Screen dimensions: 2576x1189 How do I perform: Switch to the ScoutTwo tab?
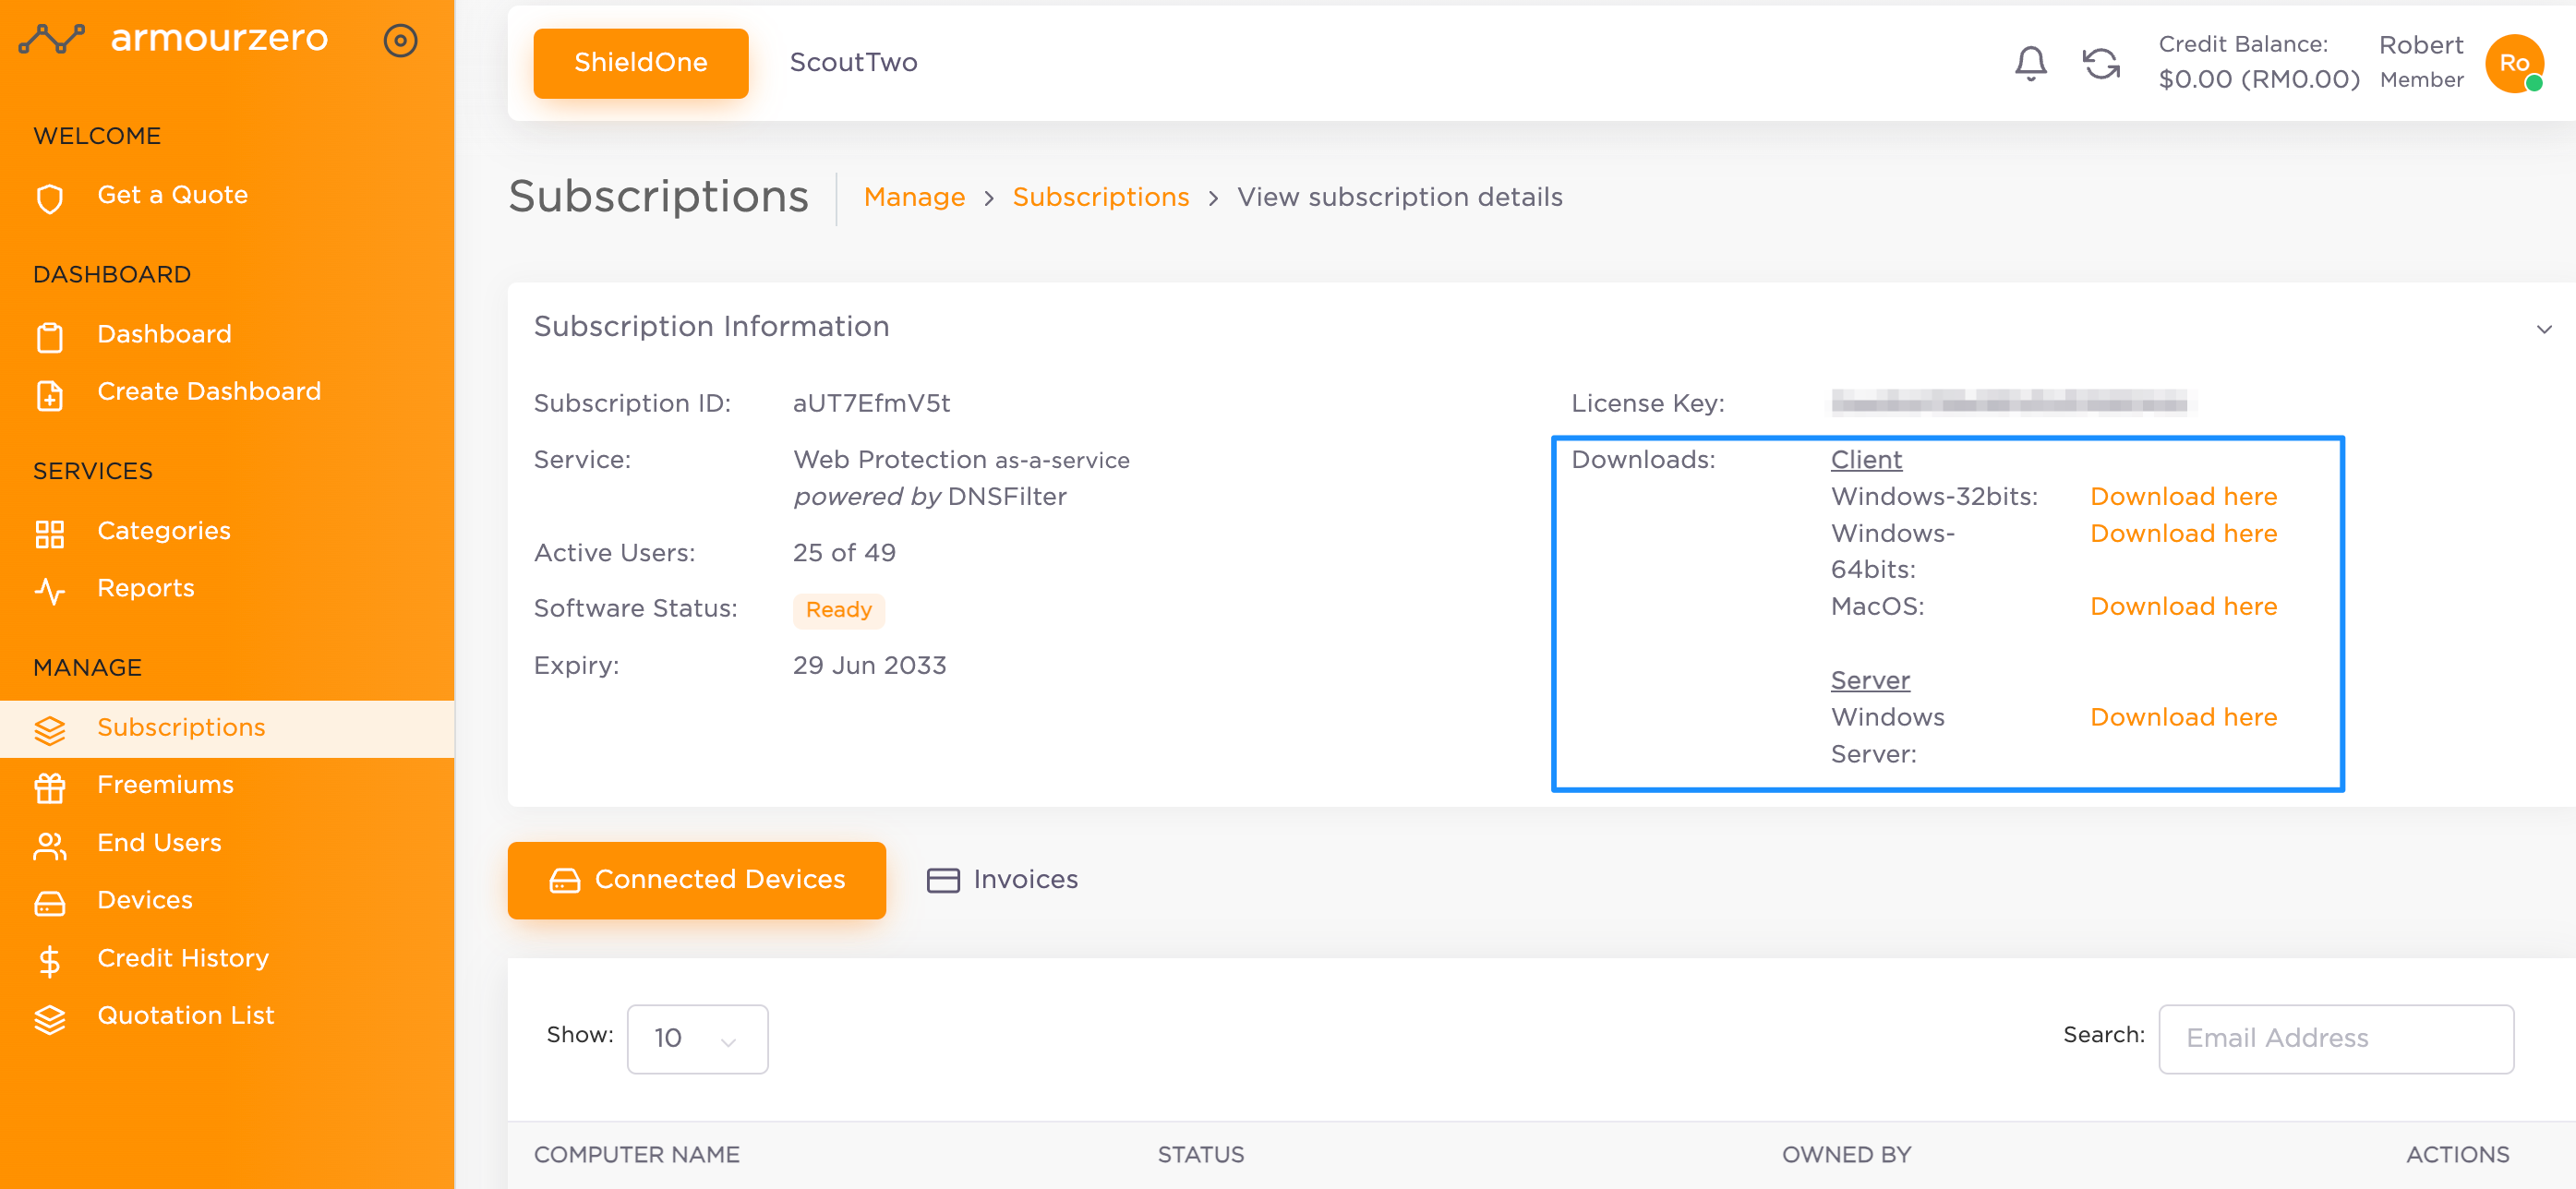[x=853, y=63]
